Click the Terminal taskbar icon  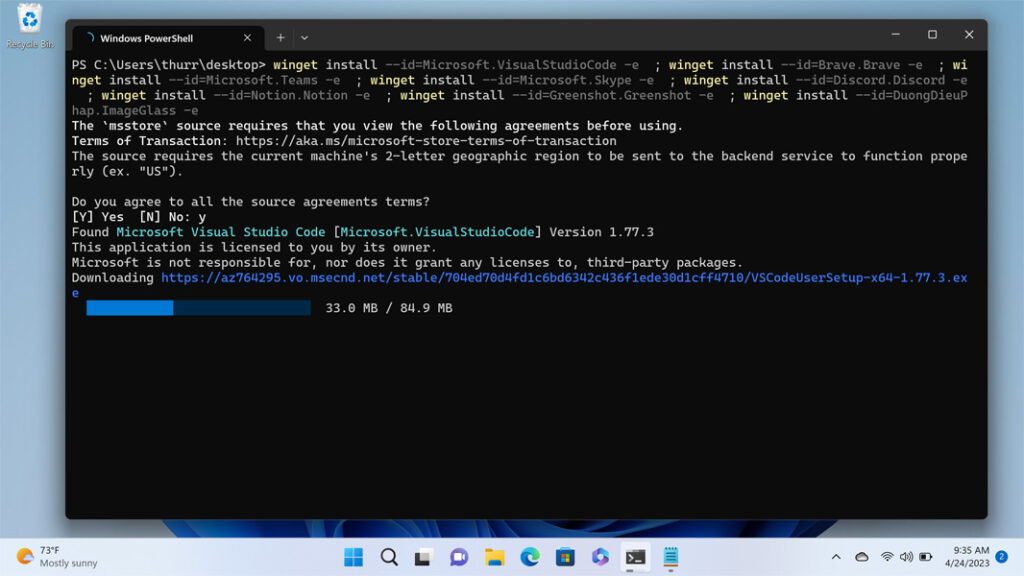[x=635, y=557]
